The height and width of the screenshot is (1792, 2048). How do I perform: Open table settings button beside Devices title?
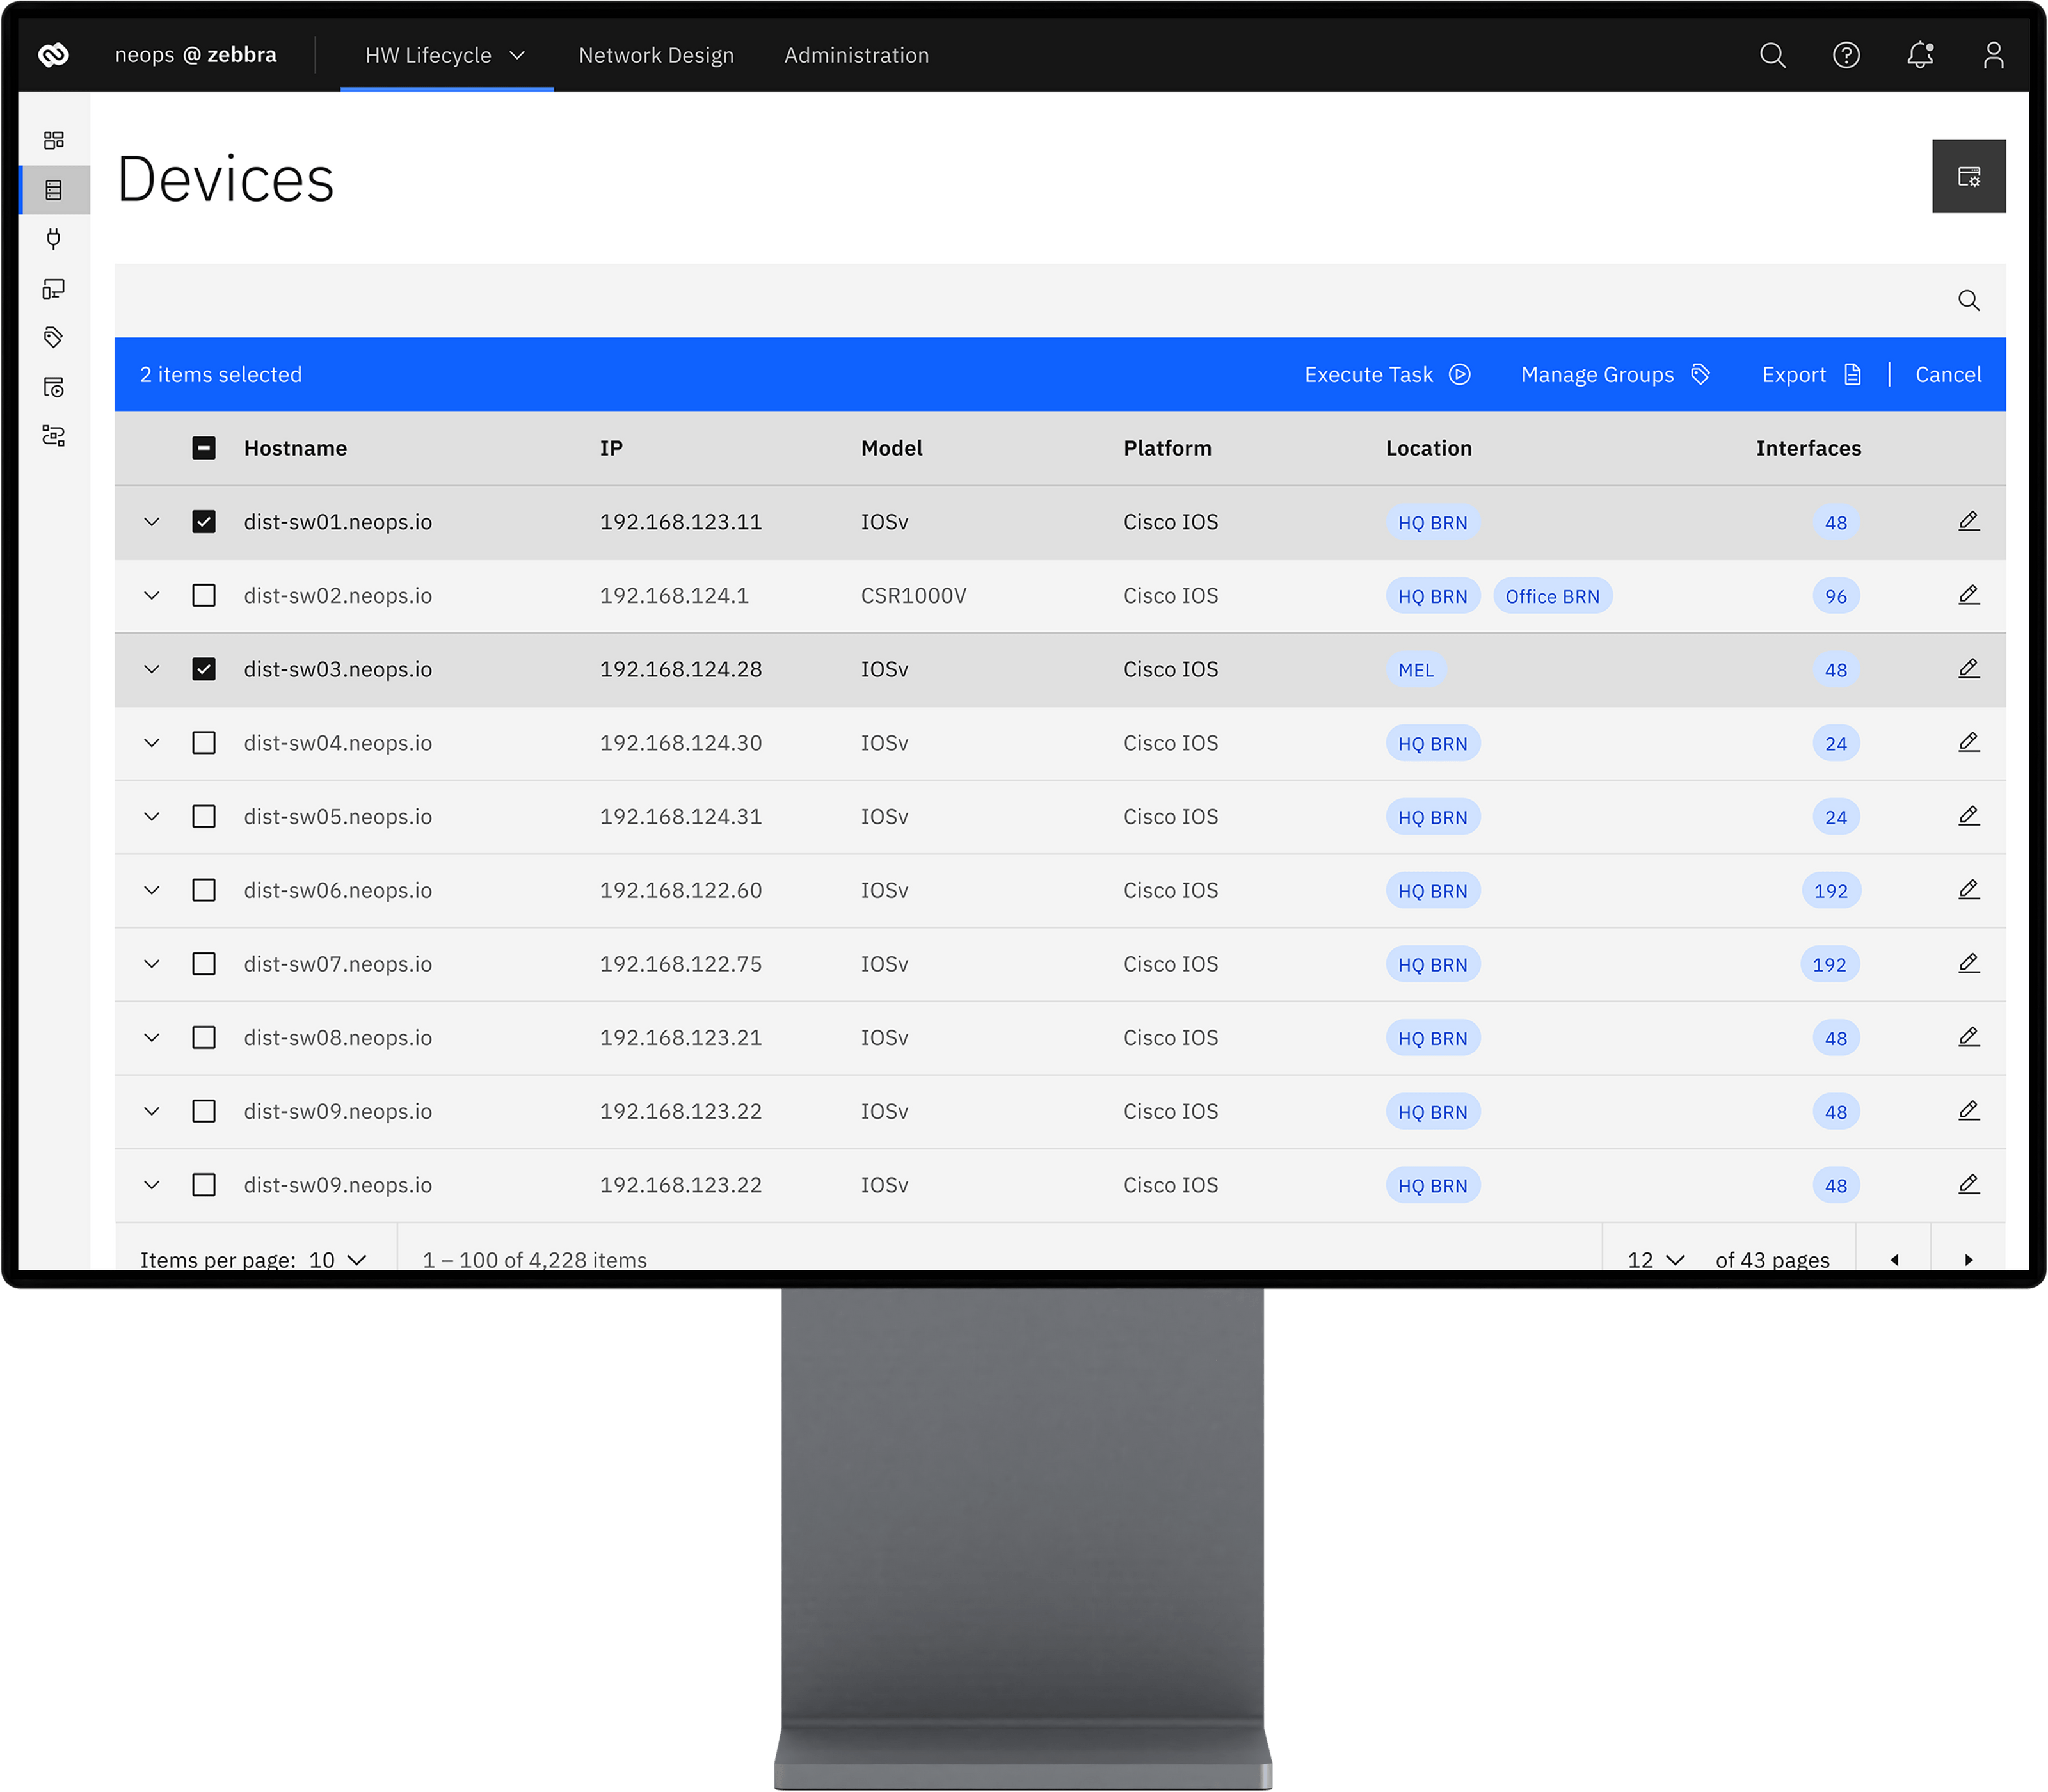pos(1968,177)
